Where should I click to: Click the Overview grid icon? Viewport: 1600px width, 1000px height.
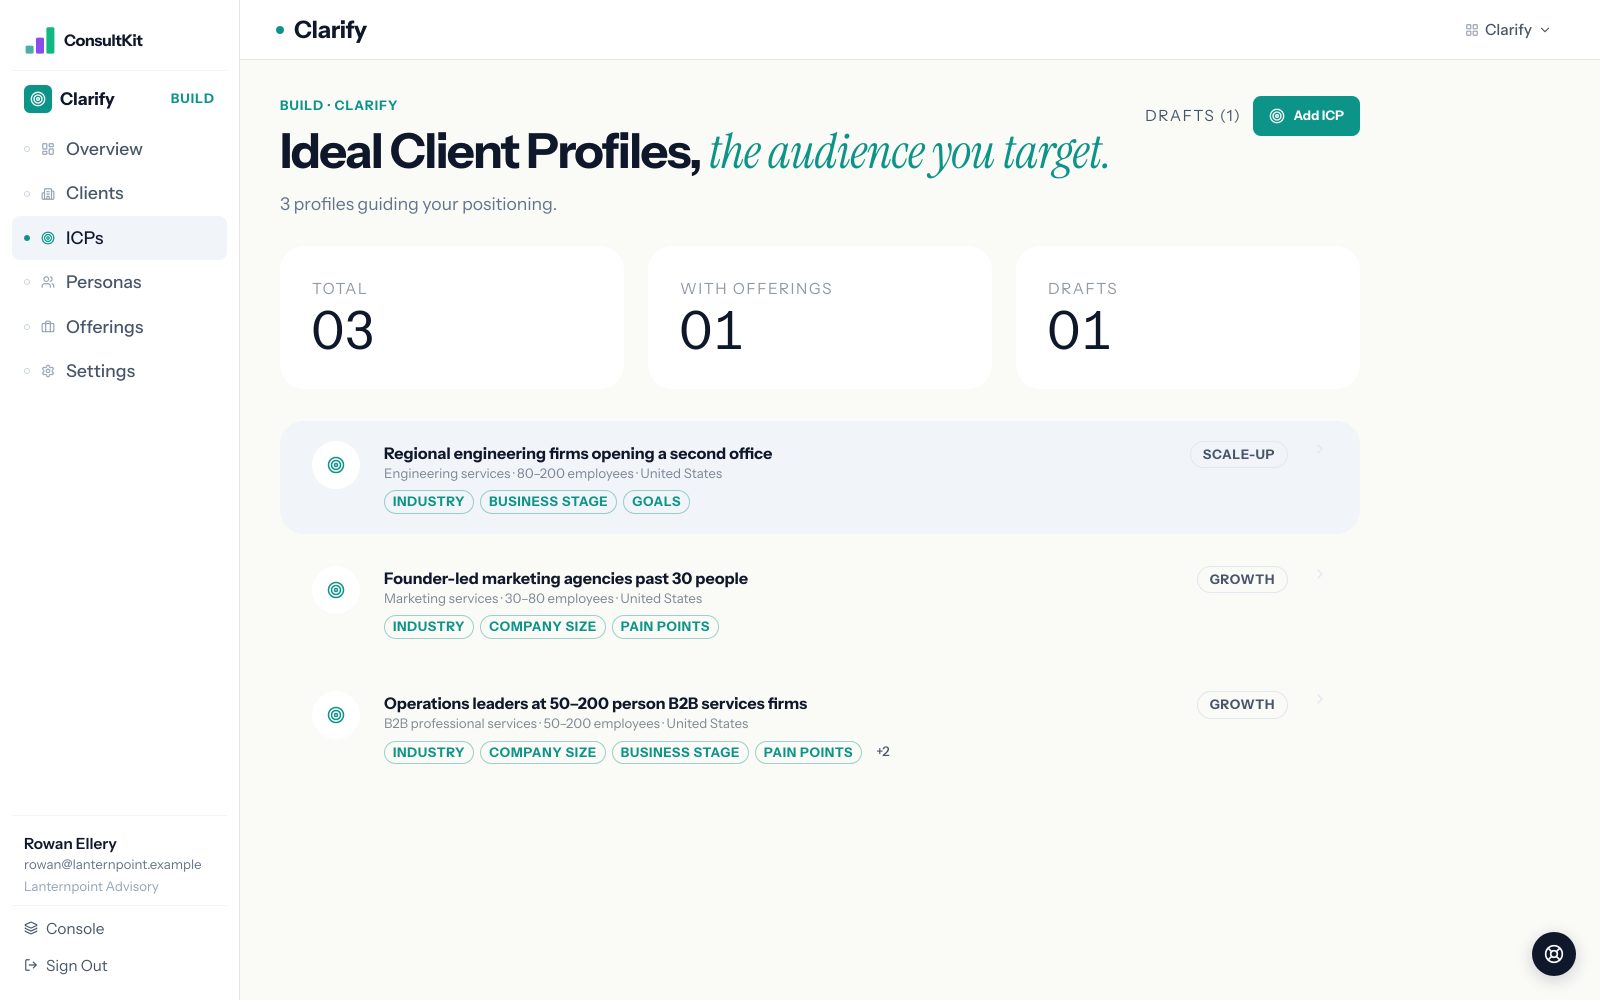(x=48, y=149)
